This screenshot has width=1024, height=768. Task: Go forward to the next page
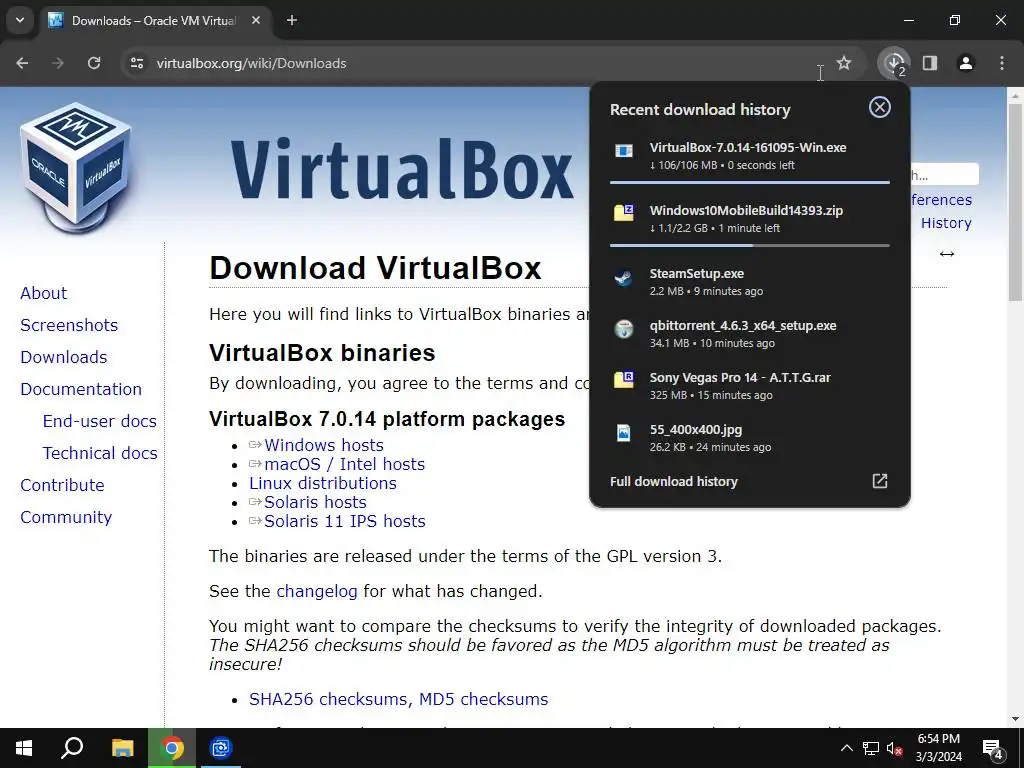(x=58, y=63)
